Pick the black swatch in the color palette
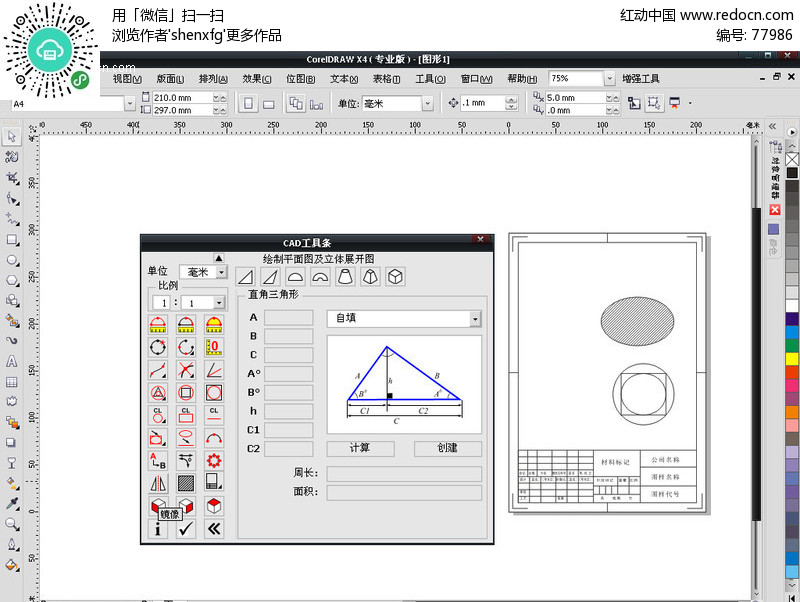Image resolution: width=800 pixels, height=602 pixels. click(x=792, y=173)
